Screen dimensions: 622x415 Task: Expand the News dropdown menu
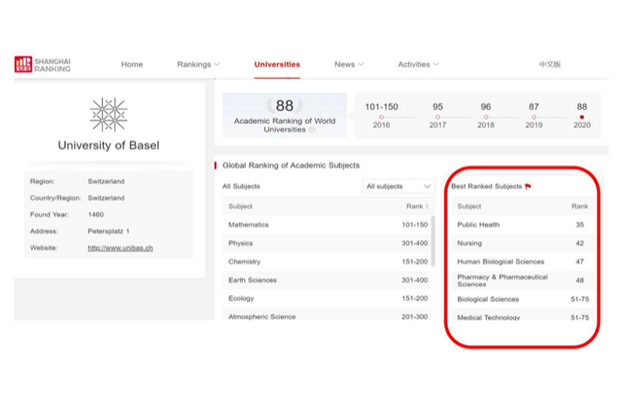click(349, 64)
